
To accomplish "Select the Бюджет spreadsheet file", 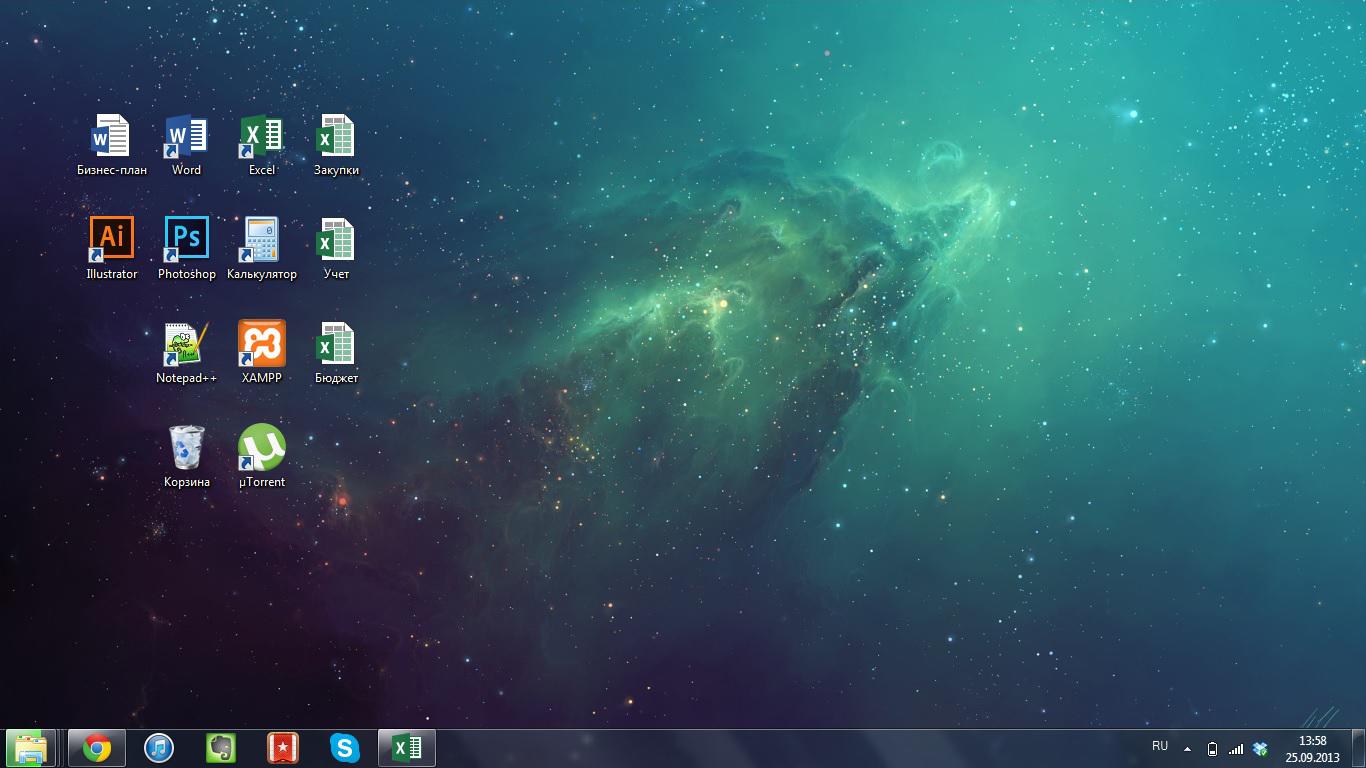I will click(x=336, y=353).
